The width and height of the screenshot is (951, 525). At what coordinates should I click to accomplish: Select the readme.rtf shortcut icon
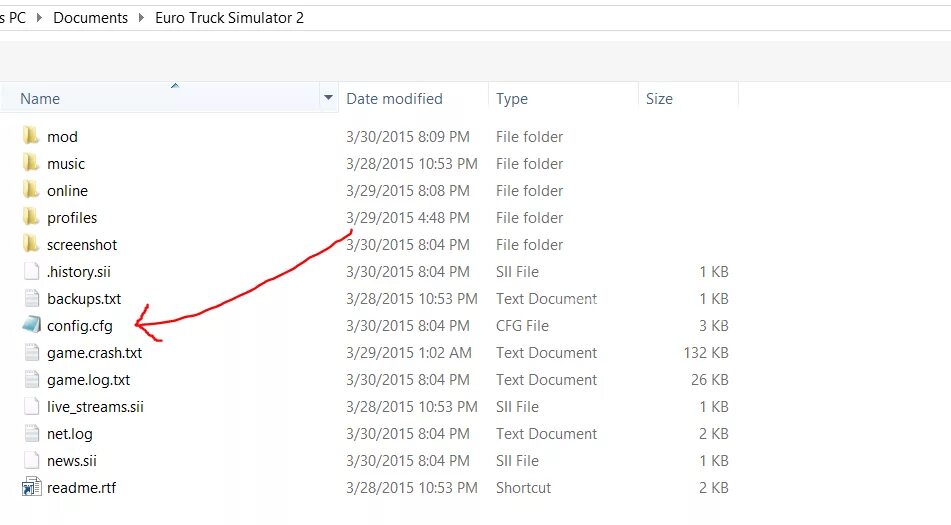[32, 487]
